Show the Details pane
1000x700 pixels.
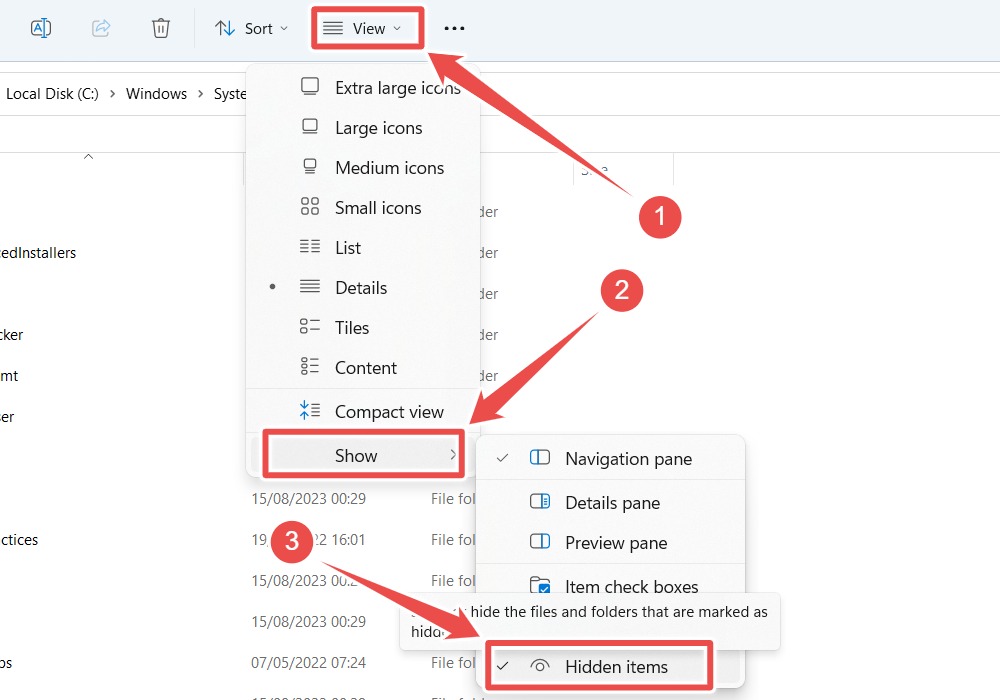(x=610, y=502)
